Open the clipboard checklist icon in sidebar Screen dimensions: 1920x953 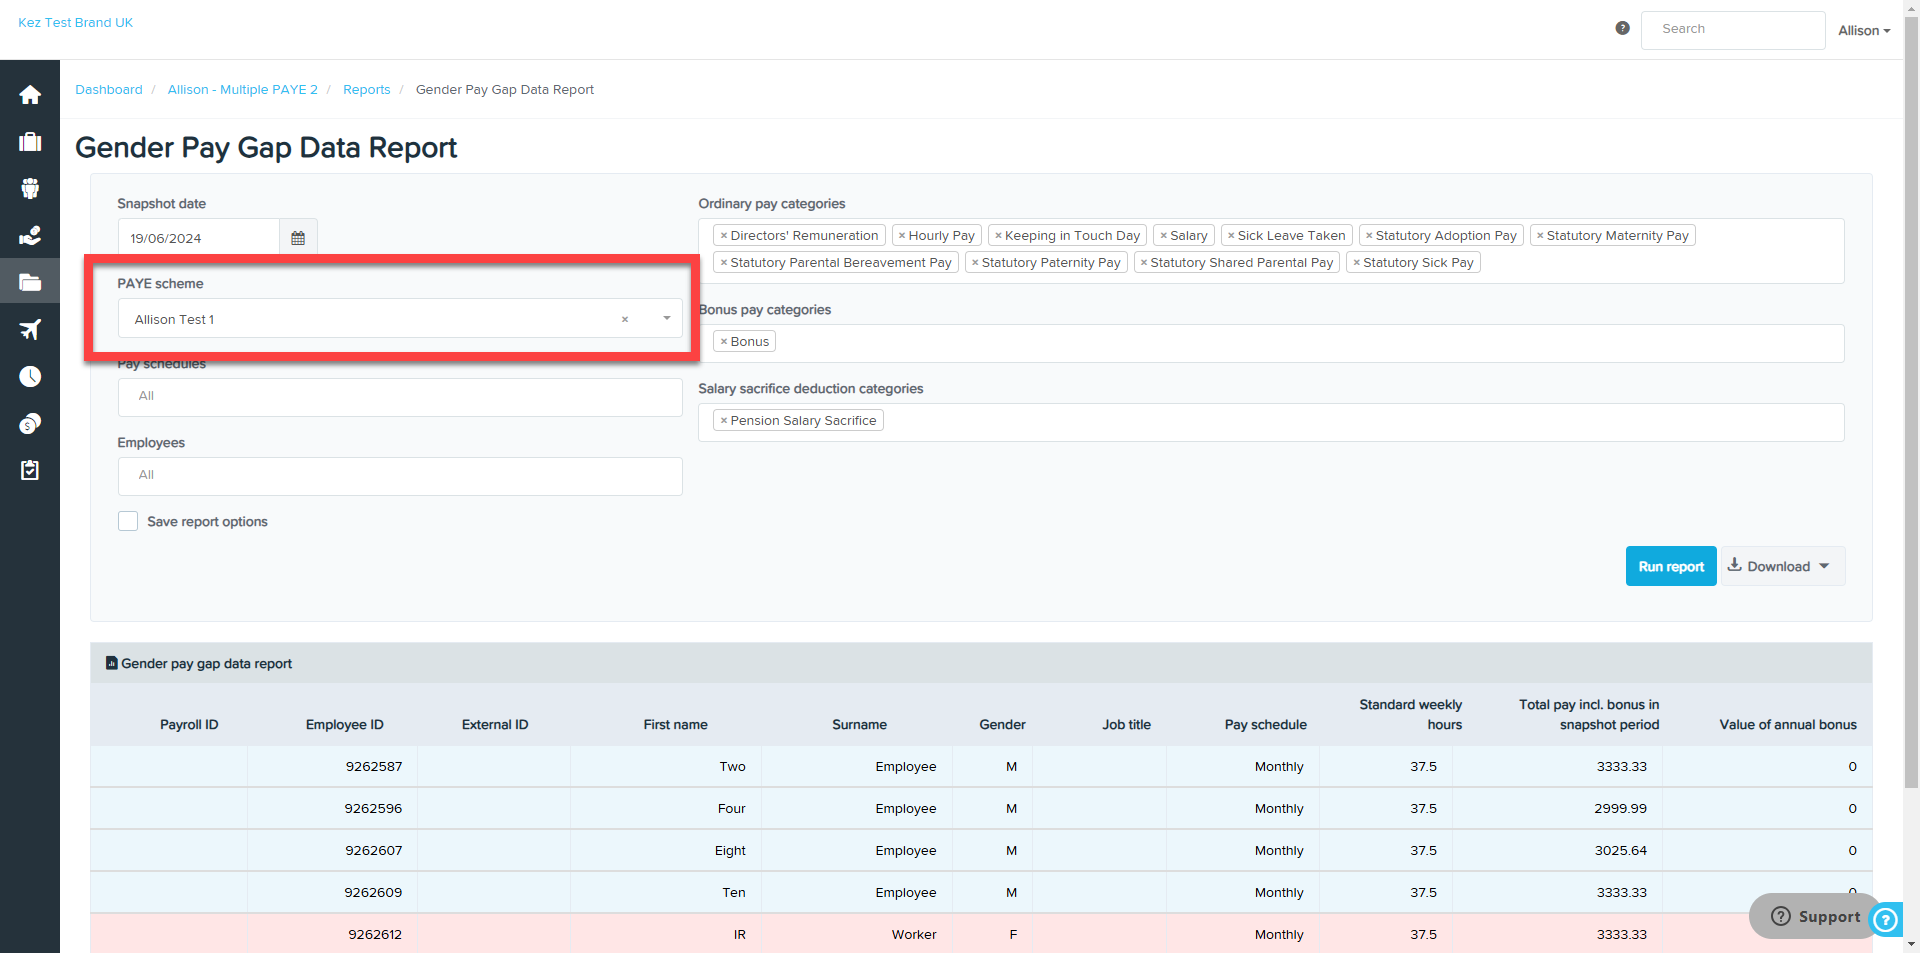(30, 471)
